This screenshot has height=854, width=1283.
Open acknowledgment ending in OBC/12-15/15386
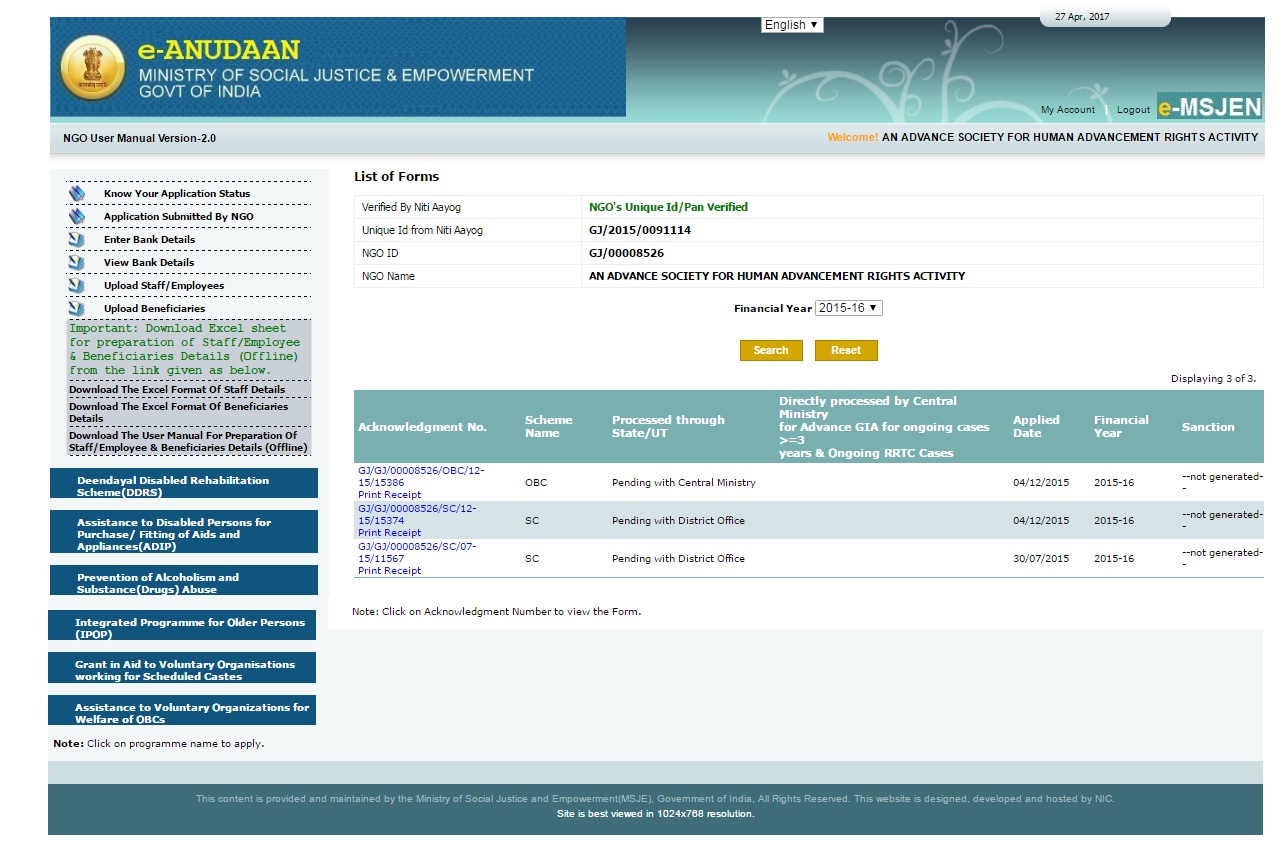pos(421,476)
